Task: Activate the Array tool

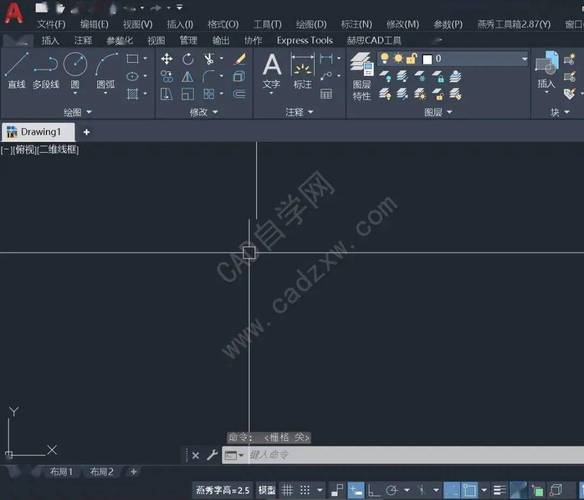Action: coord(209,94)
